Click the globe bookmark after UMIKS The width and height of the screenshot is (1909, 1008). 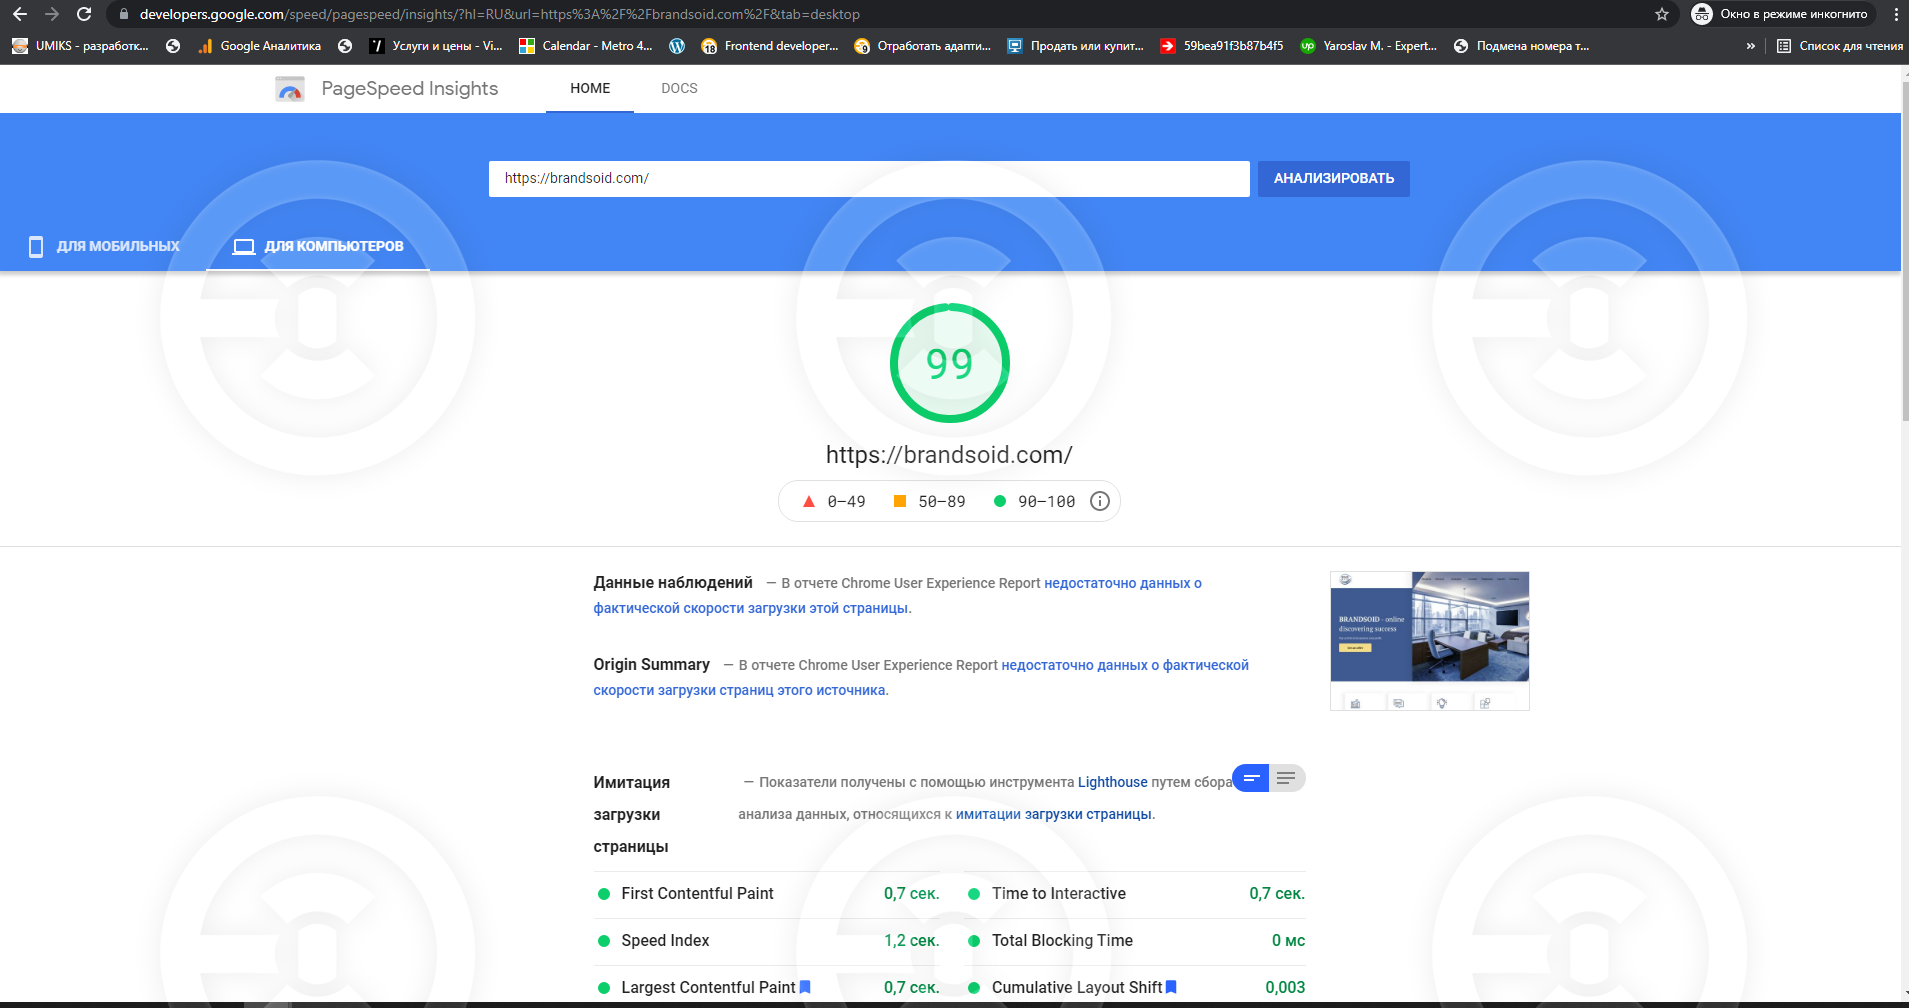173,46
